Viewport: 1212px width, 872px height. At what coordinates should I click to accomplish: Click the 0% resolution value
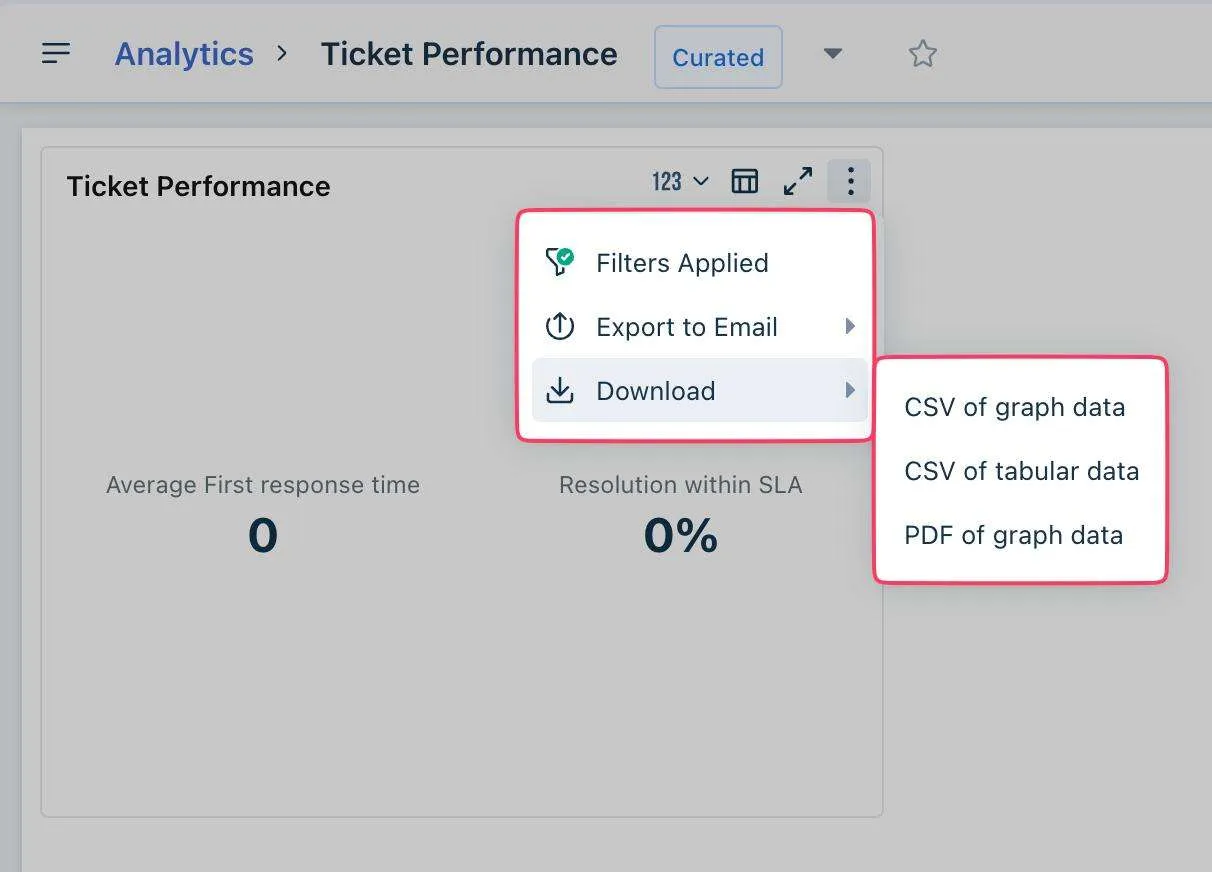click(x=680, y=536)
